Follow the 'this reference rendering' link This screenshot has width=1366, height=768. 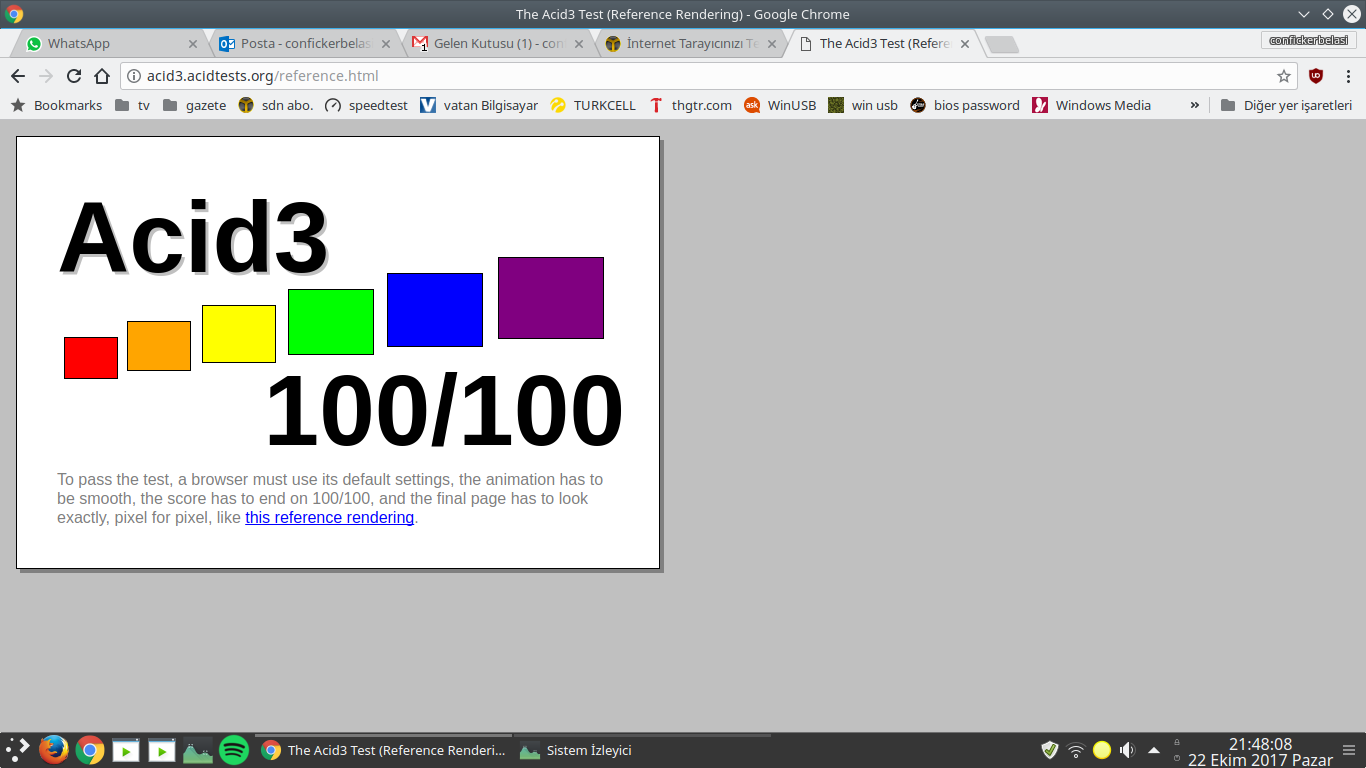tap(329, 517)
